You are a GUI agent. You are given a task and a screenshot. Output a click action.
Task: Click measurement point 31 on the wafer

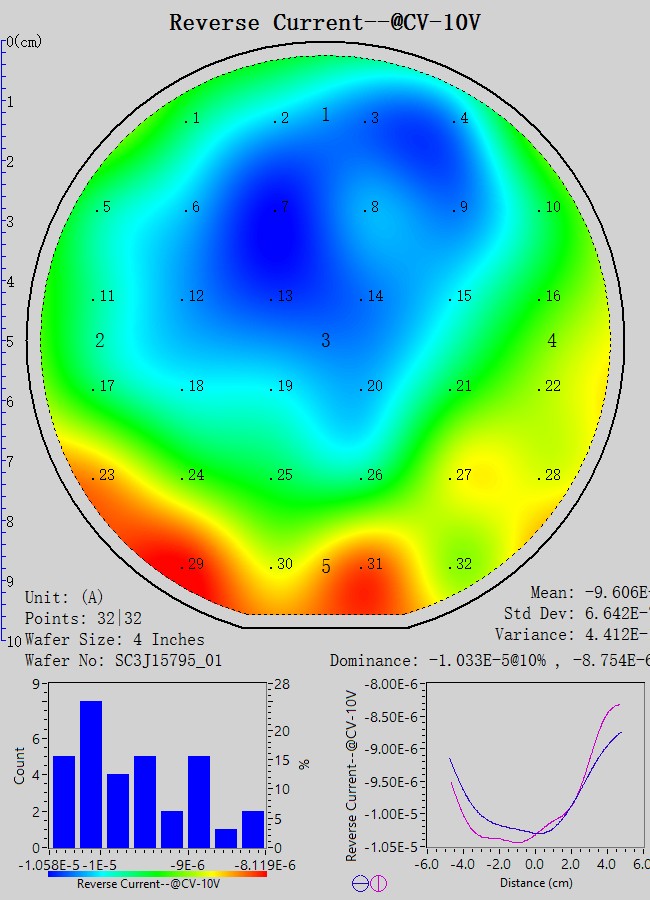point(370,564)
